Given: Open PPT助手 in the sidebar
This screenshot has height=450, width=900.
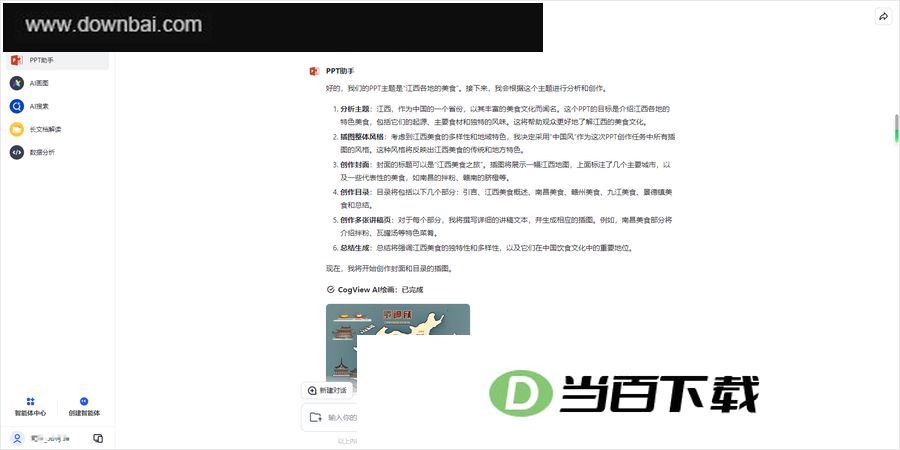Looking at the screenshot, I should tap(57, 60).
